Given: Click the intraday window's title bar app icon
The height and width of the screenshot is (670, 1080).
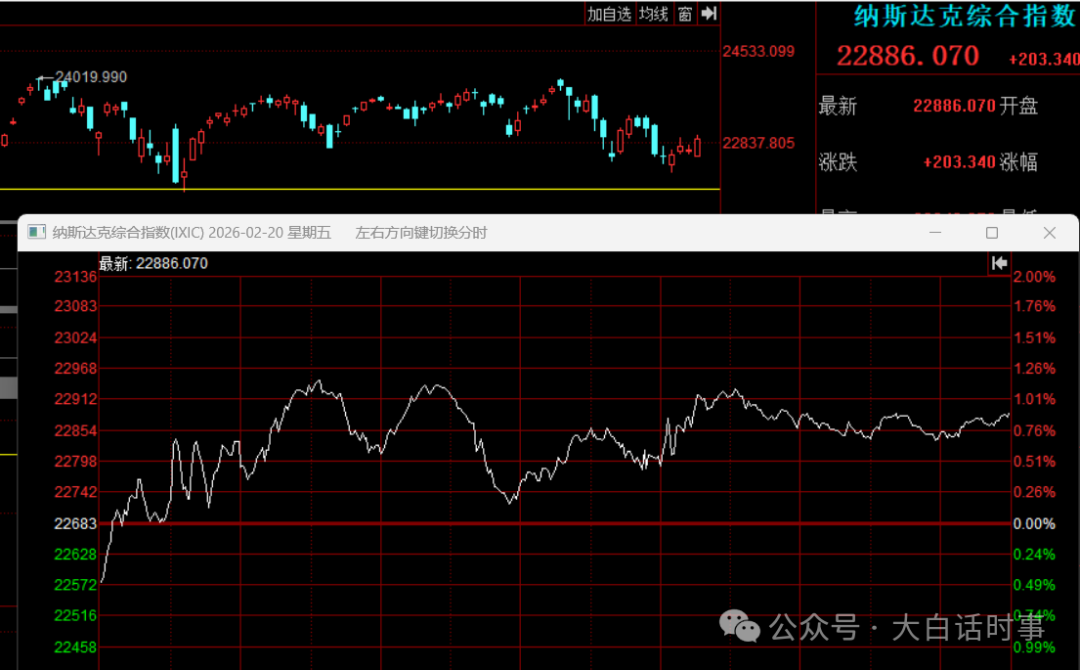Looking at the screenshot, I should (x=37, y=232).
